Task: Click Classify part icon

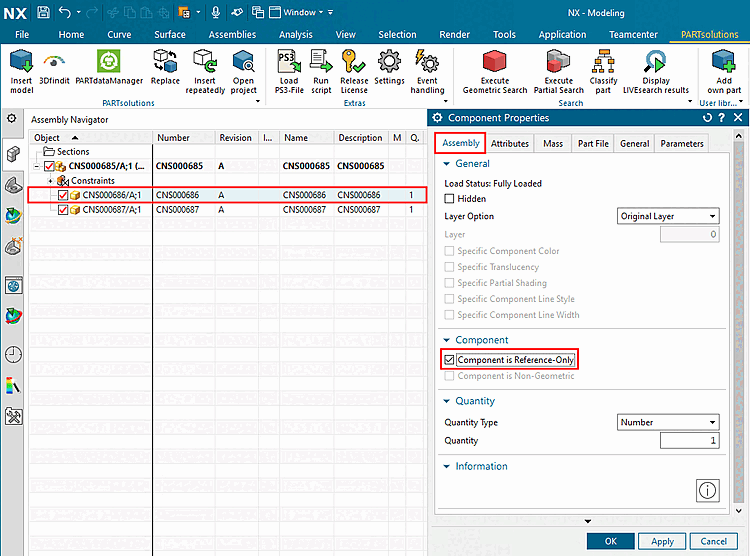Action: [x=603, y=62]
